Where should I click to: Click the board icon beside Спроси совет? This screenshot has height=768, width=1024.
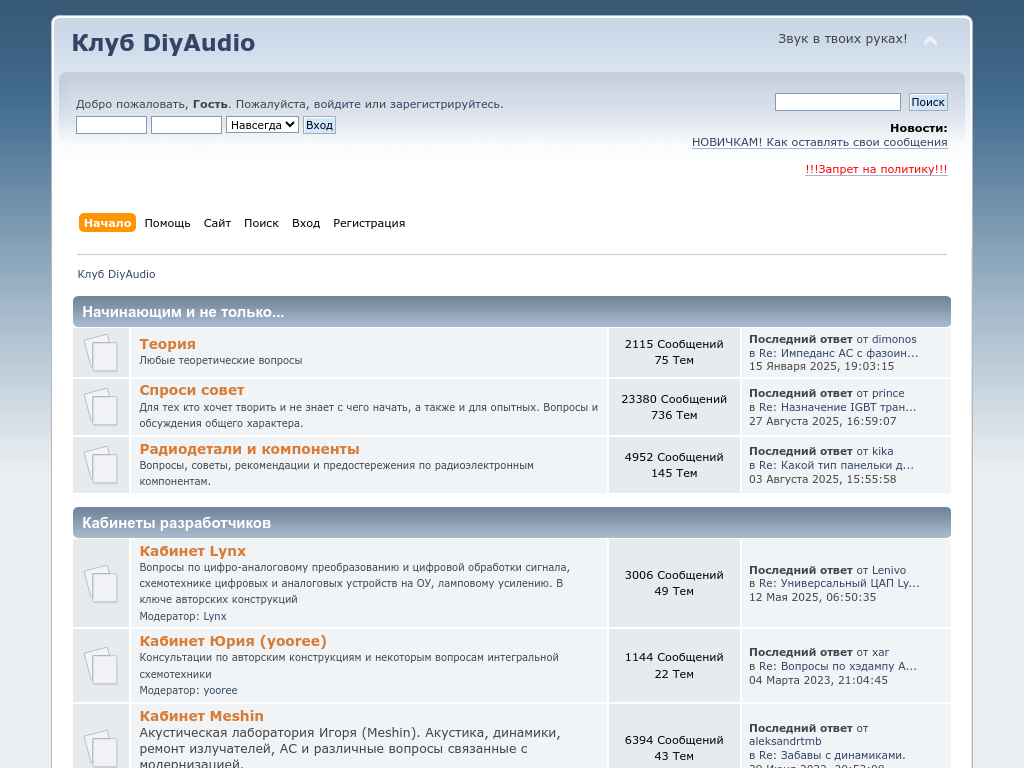click(101, 407)
